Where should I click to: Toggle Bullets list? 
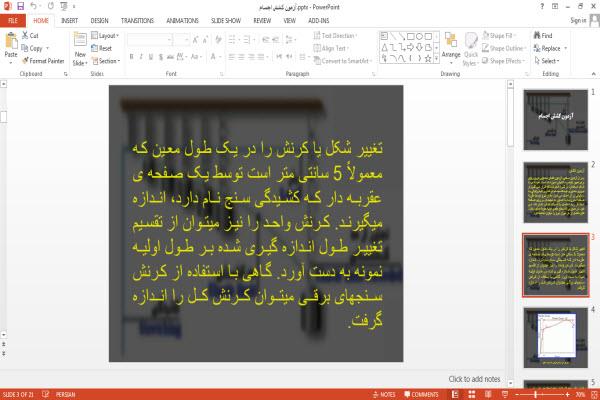(x=233, y=40)
